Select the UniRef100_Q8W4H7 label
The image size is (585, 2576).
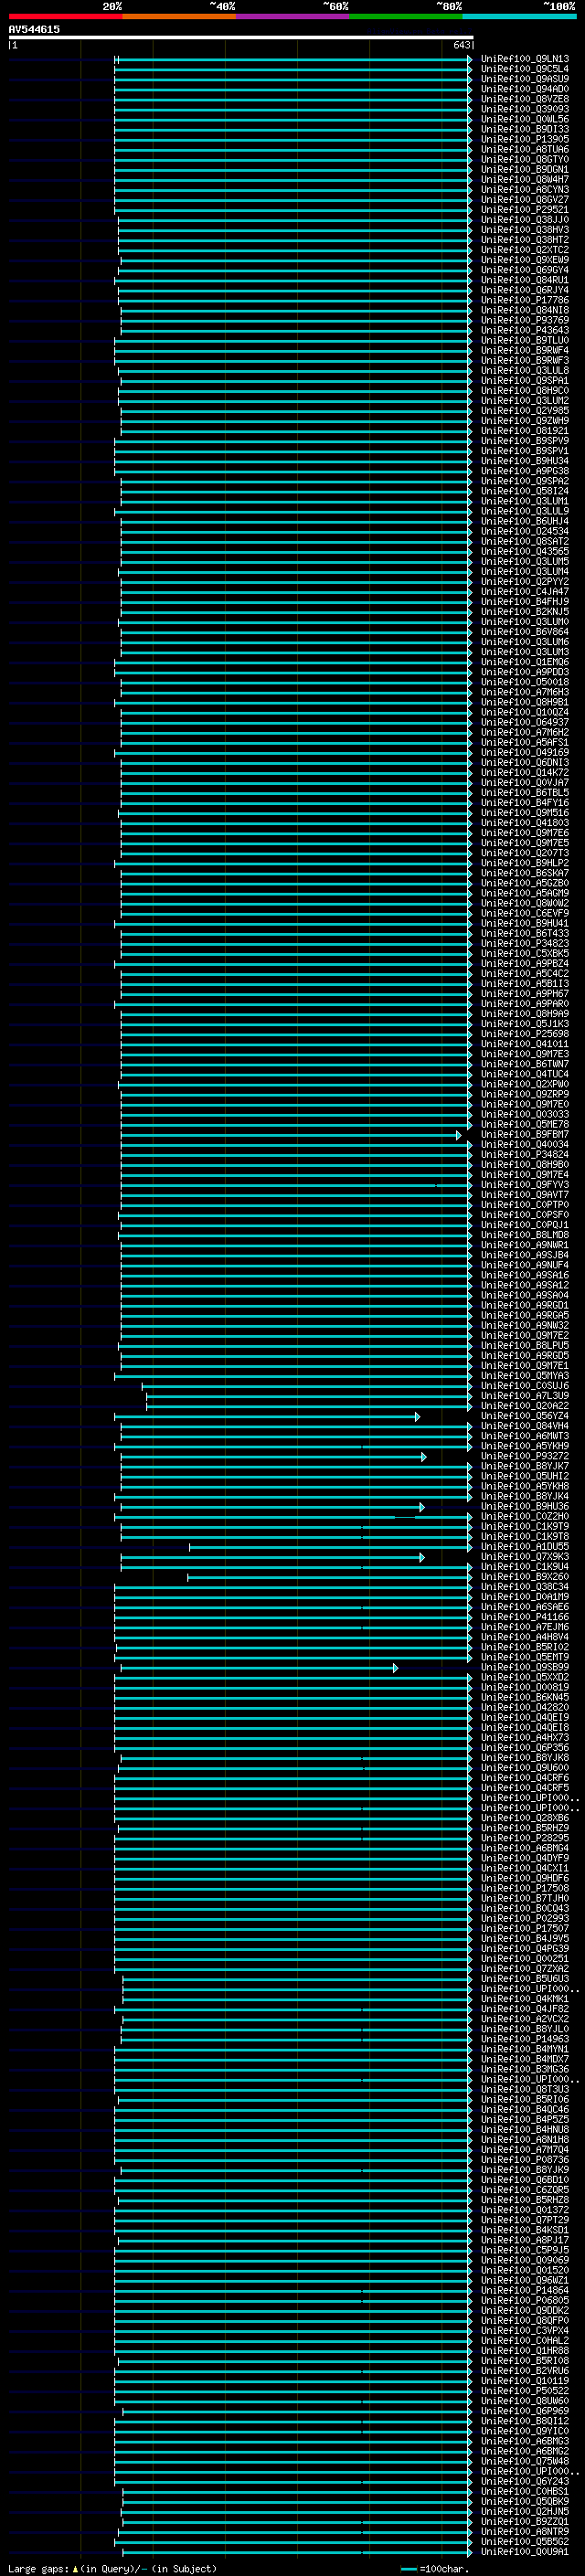pyautogui.click(x=525, y=180)
